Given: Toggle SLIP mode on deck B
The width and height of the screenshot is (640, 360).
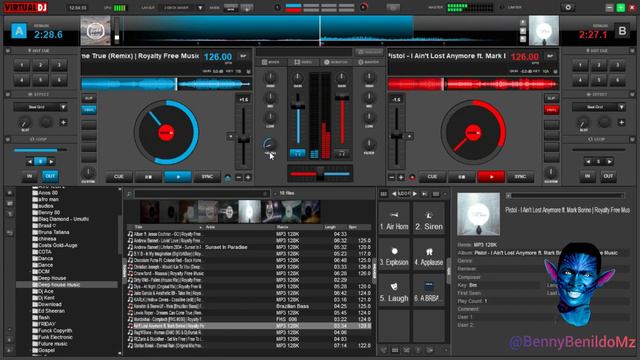Looking at the screenshot, I should click(x=551, y=98).
